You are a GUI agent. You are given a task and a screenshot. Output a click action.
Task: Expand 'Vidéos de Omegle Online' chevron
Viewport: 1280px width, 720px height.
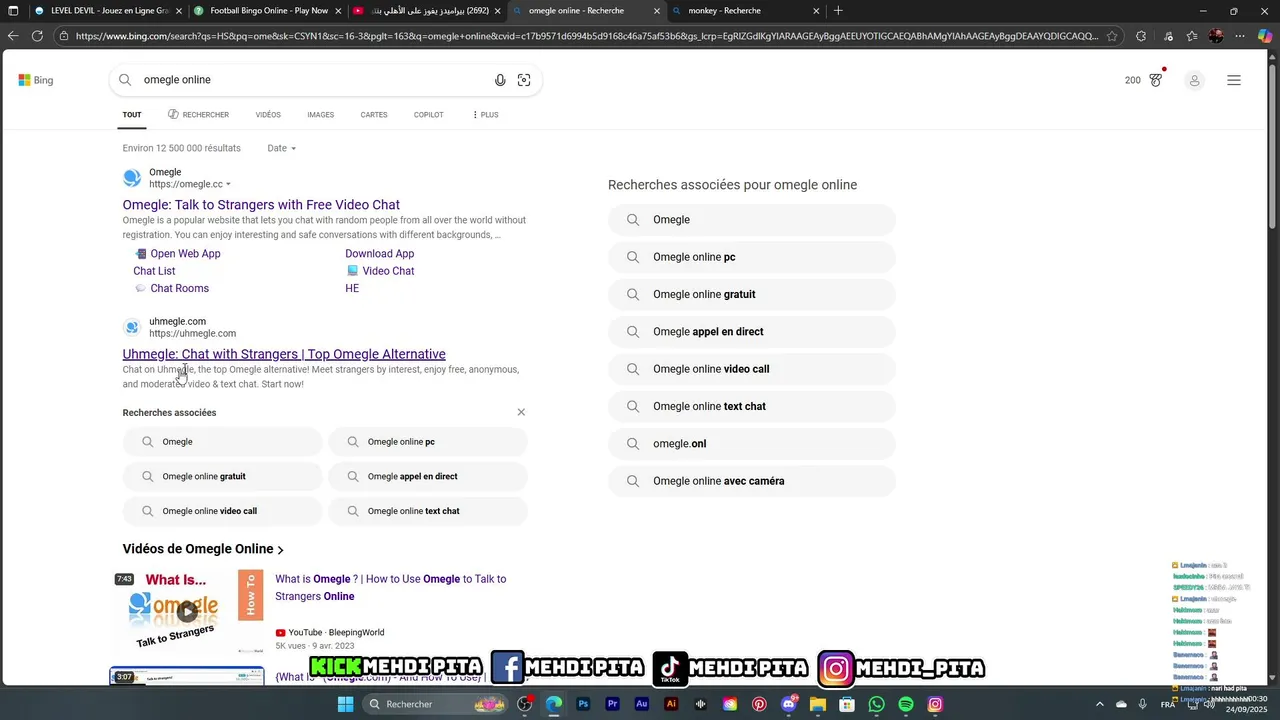281,550
